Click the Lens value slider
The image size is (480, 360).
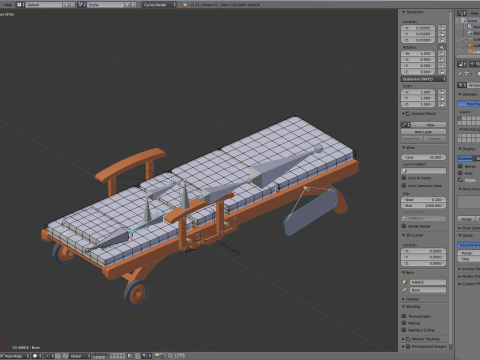point(423,157)
